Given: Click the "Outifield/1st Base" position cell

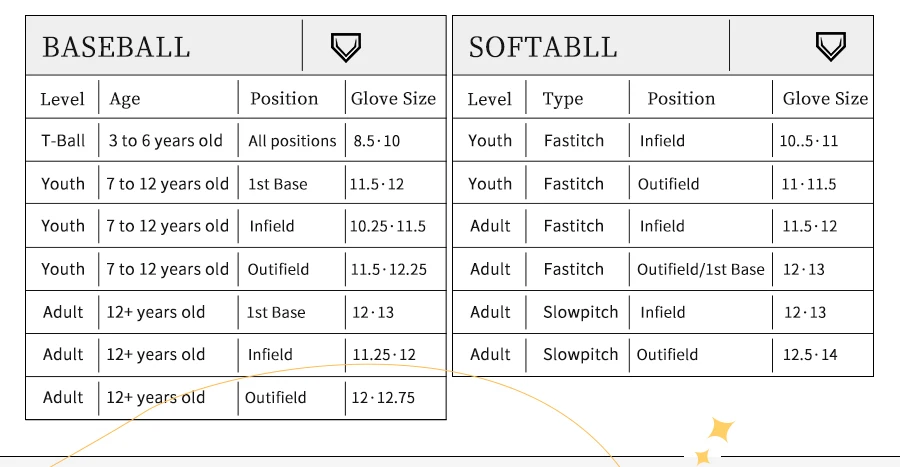Looking at the screenshot, I should point(700,269).
